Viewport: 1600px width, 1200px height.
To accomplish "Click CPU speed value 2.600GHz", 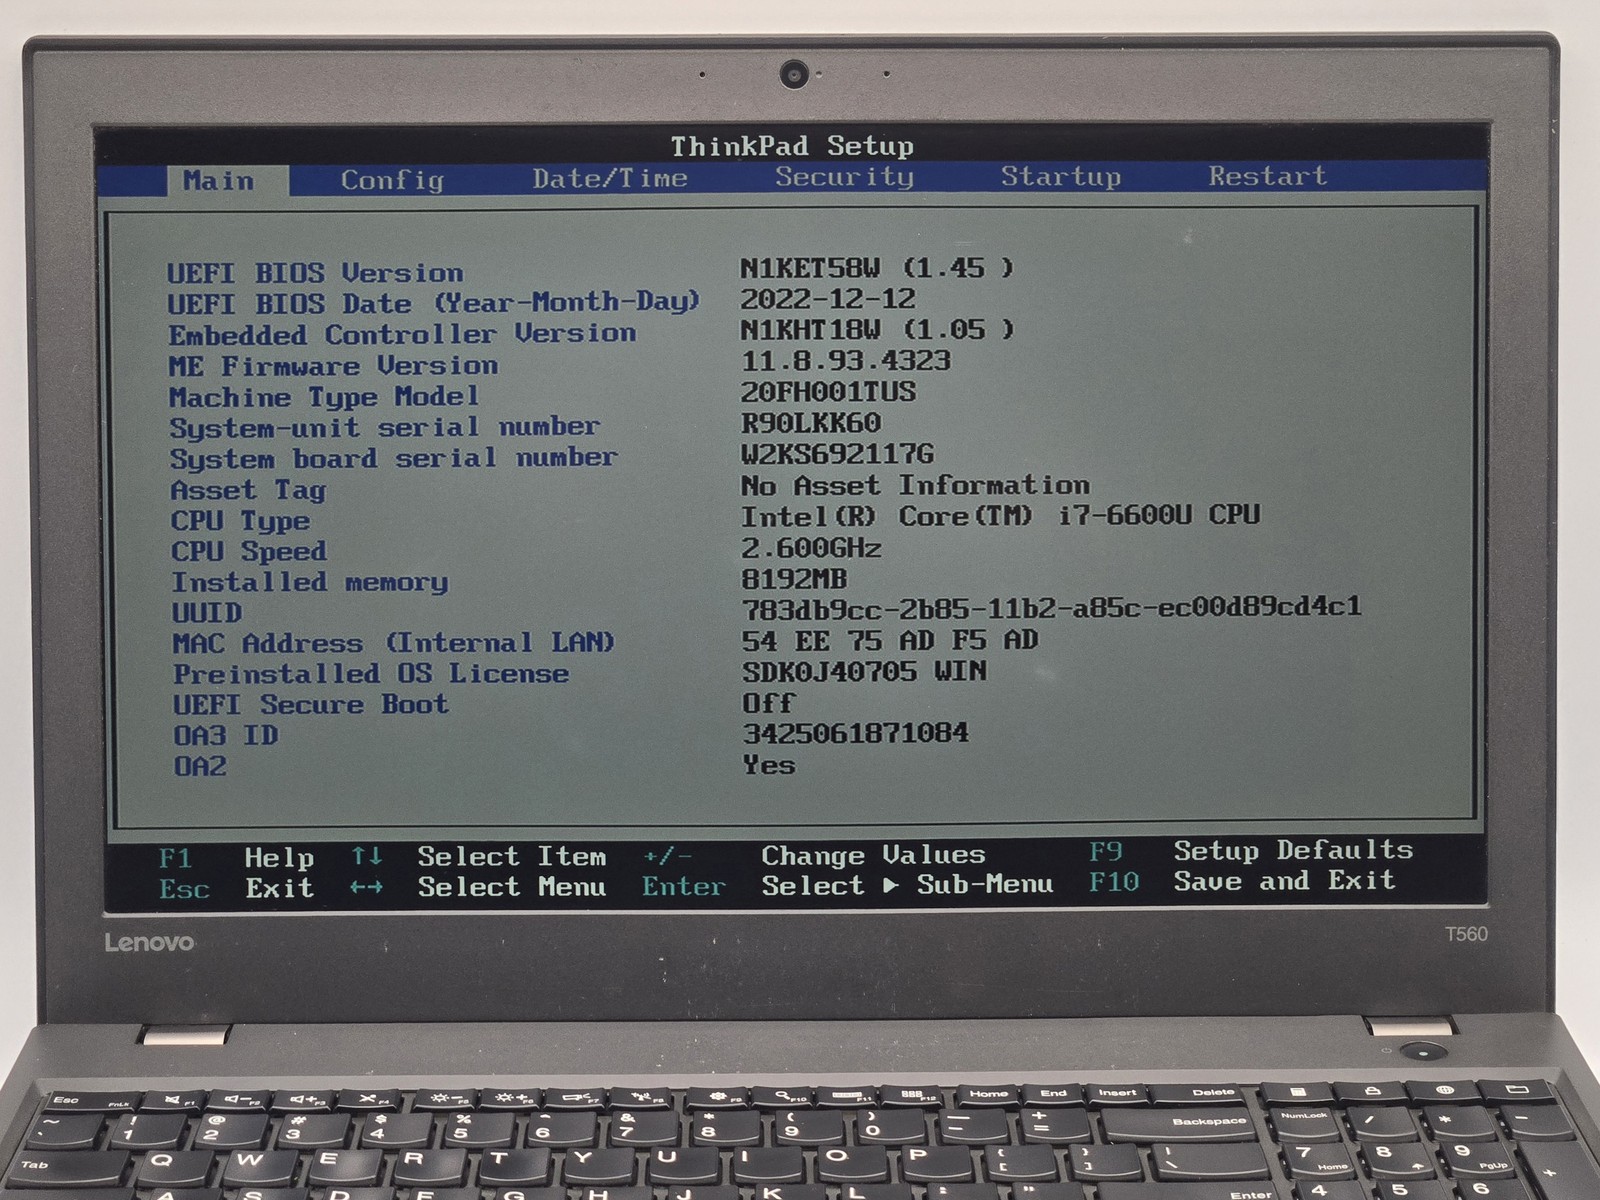I will pyautogui.click(x=811, y=548).
